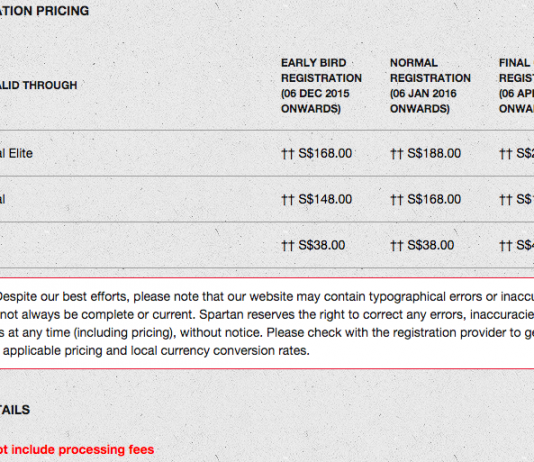
Task: Click the Details section heading
Action: pos(15,410)
